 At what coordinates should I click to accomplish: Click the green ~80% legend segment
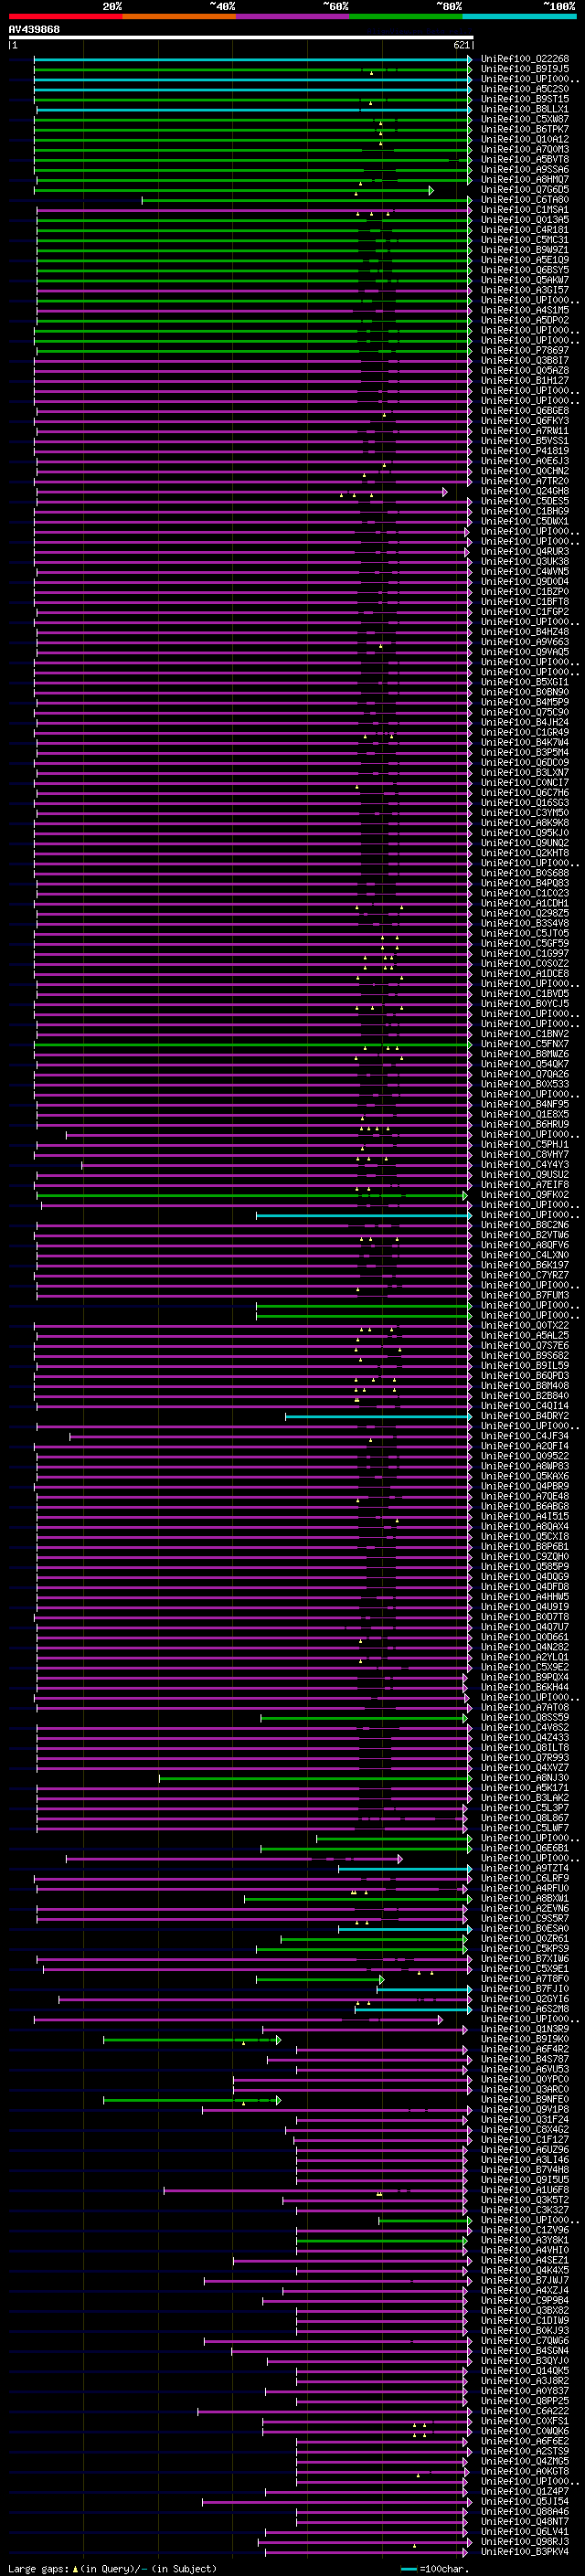(406, 16)
